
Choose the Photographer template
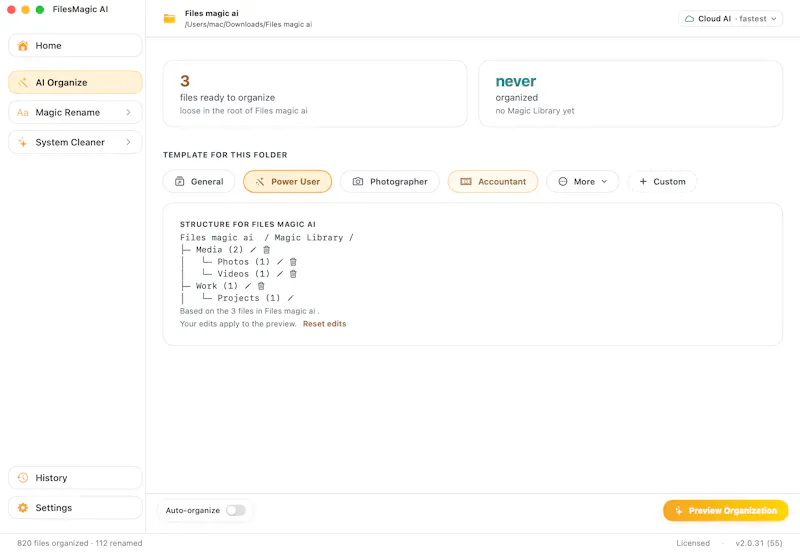coord(390,182)
